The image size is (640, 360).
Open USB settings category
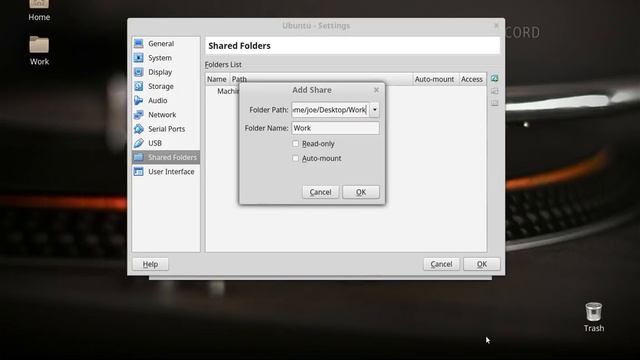click(166, 143)
